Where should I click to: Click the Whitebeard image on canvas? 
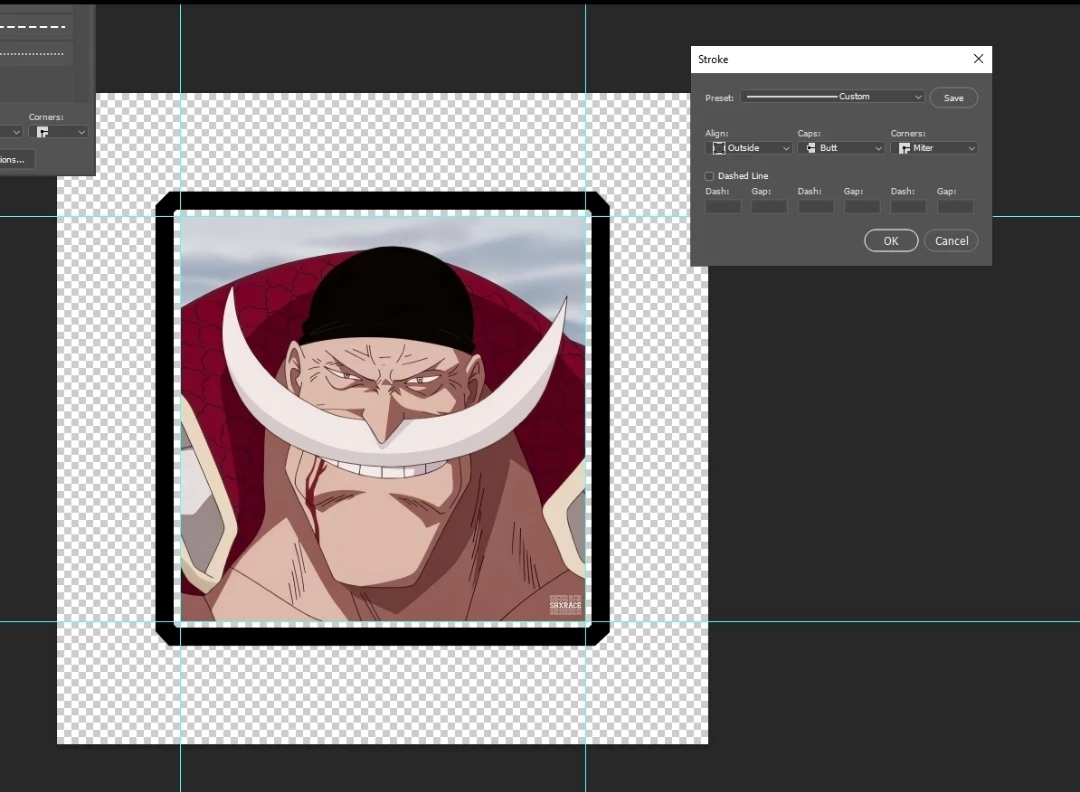click(x=383, y=419)
